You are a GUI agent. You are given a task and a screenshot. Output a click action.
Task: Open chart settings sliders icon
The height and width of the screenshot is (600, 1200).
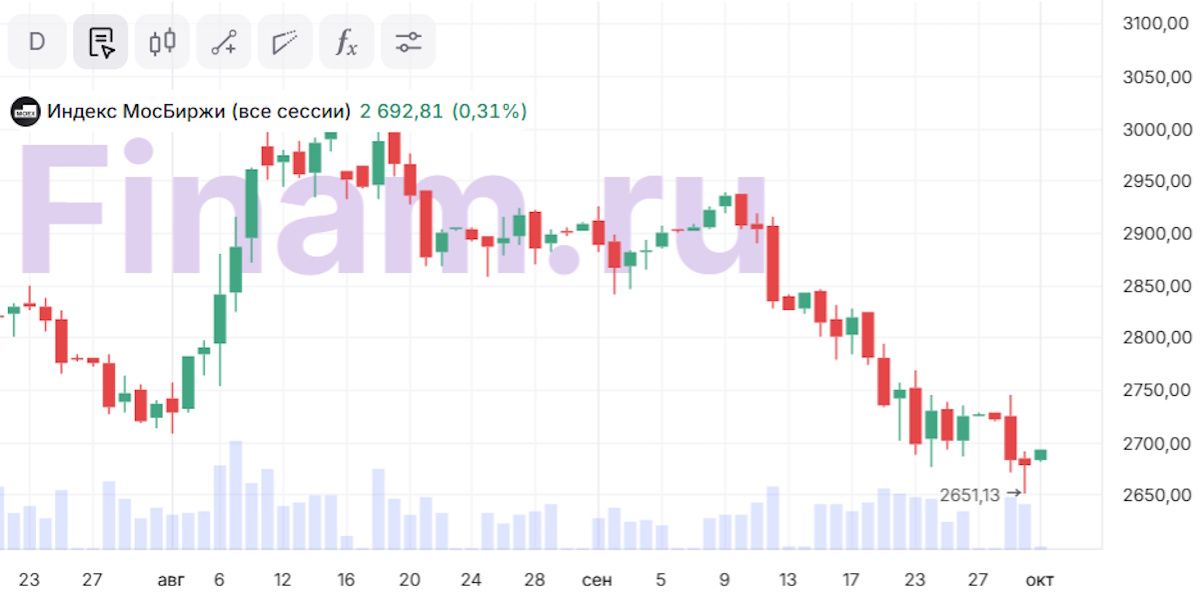coord(408,42)
